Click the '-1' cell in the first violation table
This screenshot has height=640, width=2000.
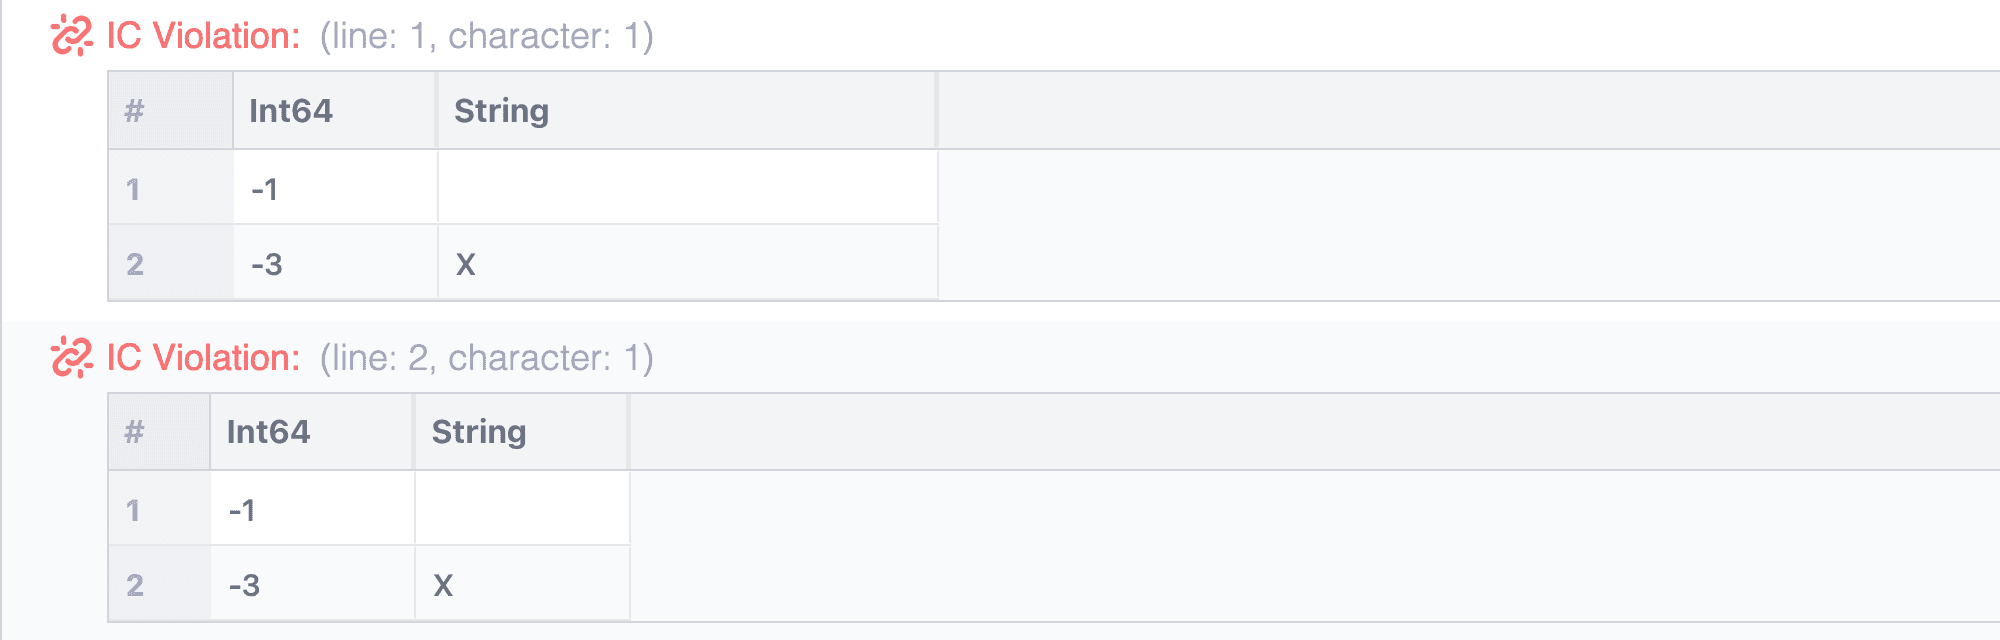click(x=265, y=189)
